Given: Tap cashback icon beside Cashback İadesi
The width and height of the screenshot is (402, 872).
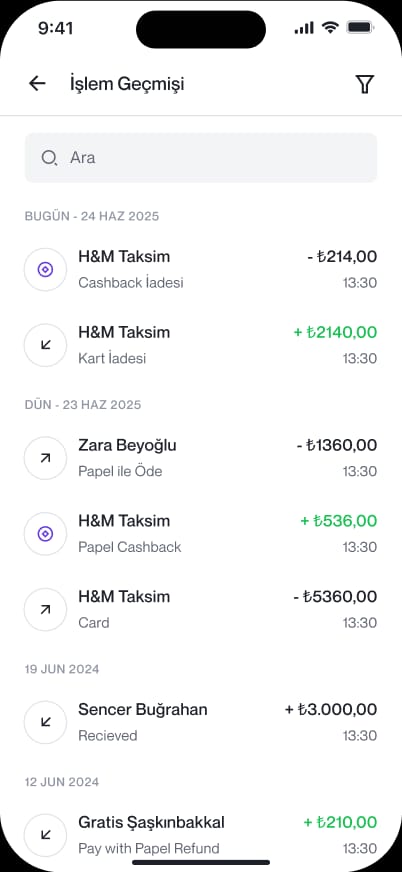Looking at the screenshot, I should pos(46,270).
